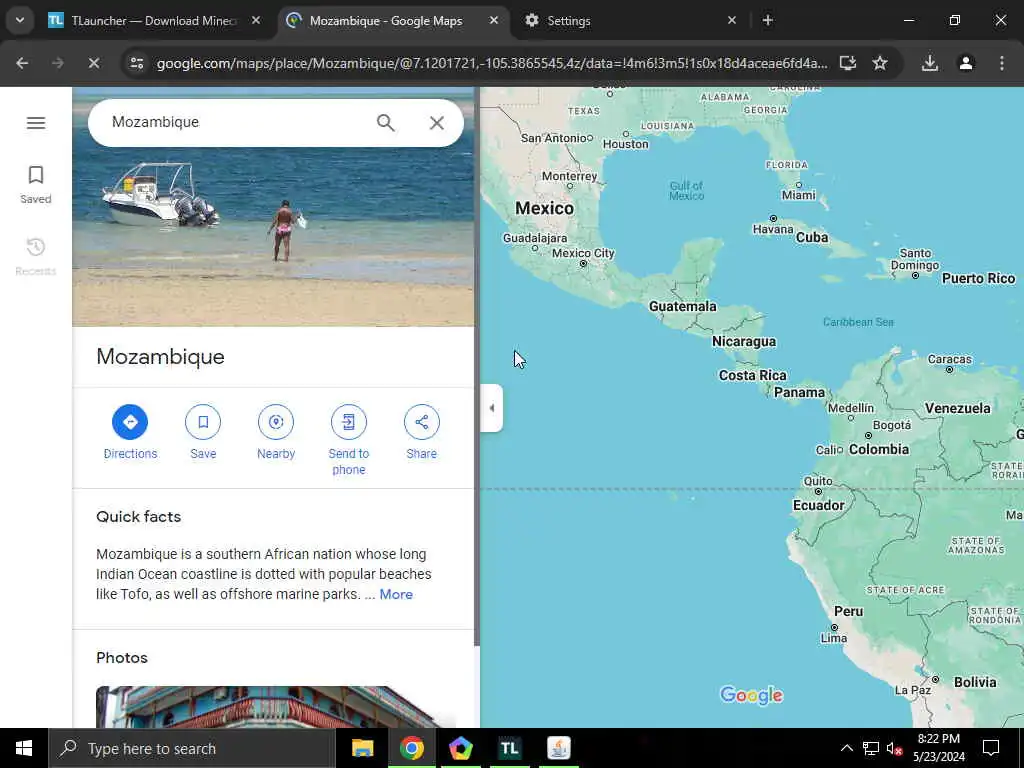Image resolution: width=1024 pixels, height=768 pixels.
Task: Save Mozambique to a list
Action: 203,432
